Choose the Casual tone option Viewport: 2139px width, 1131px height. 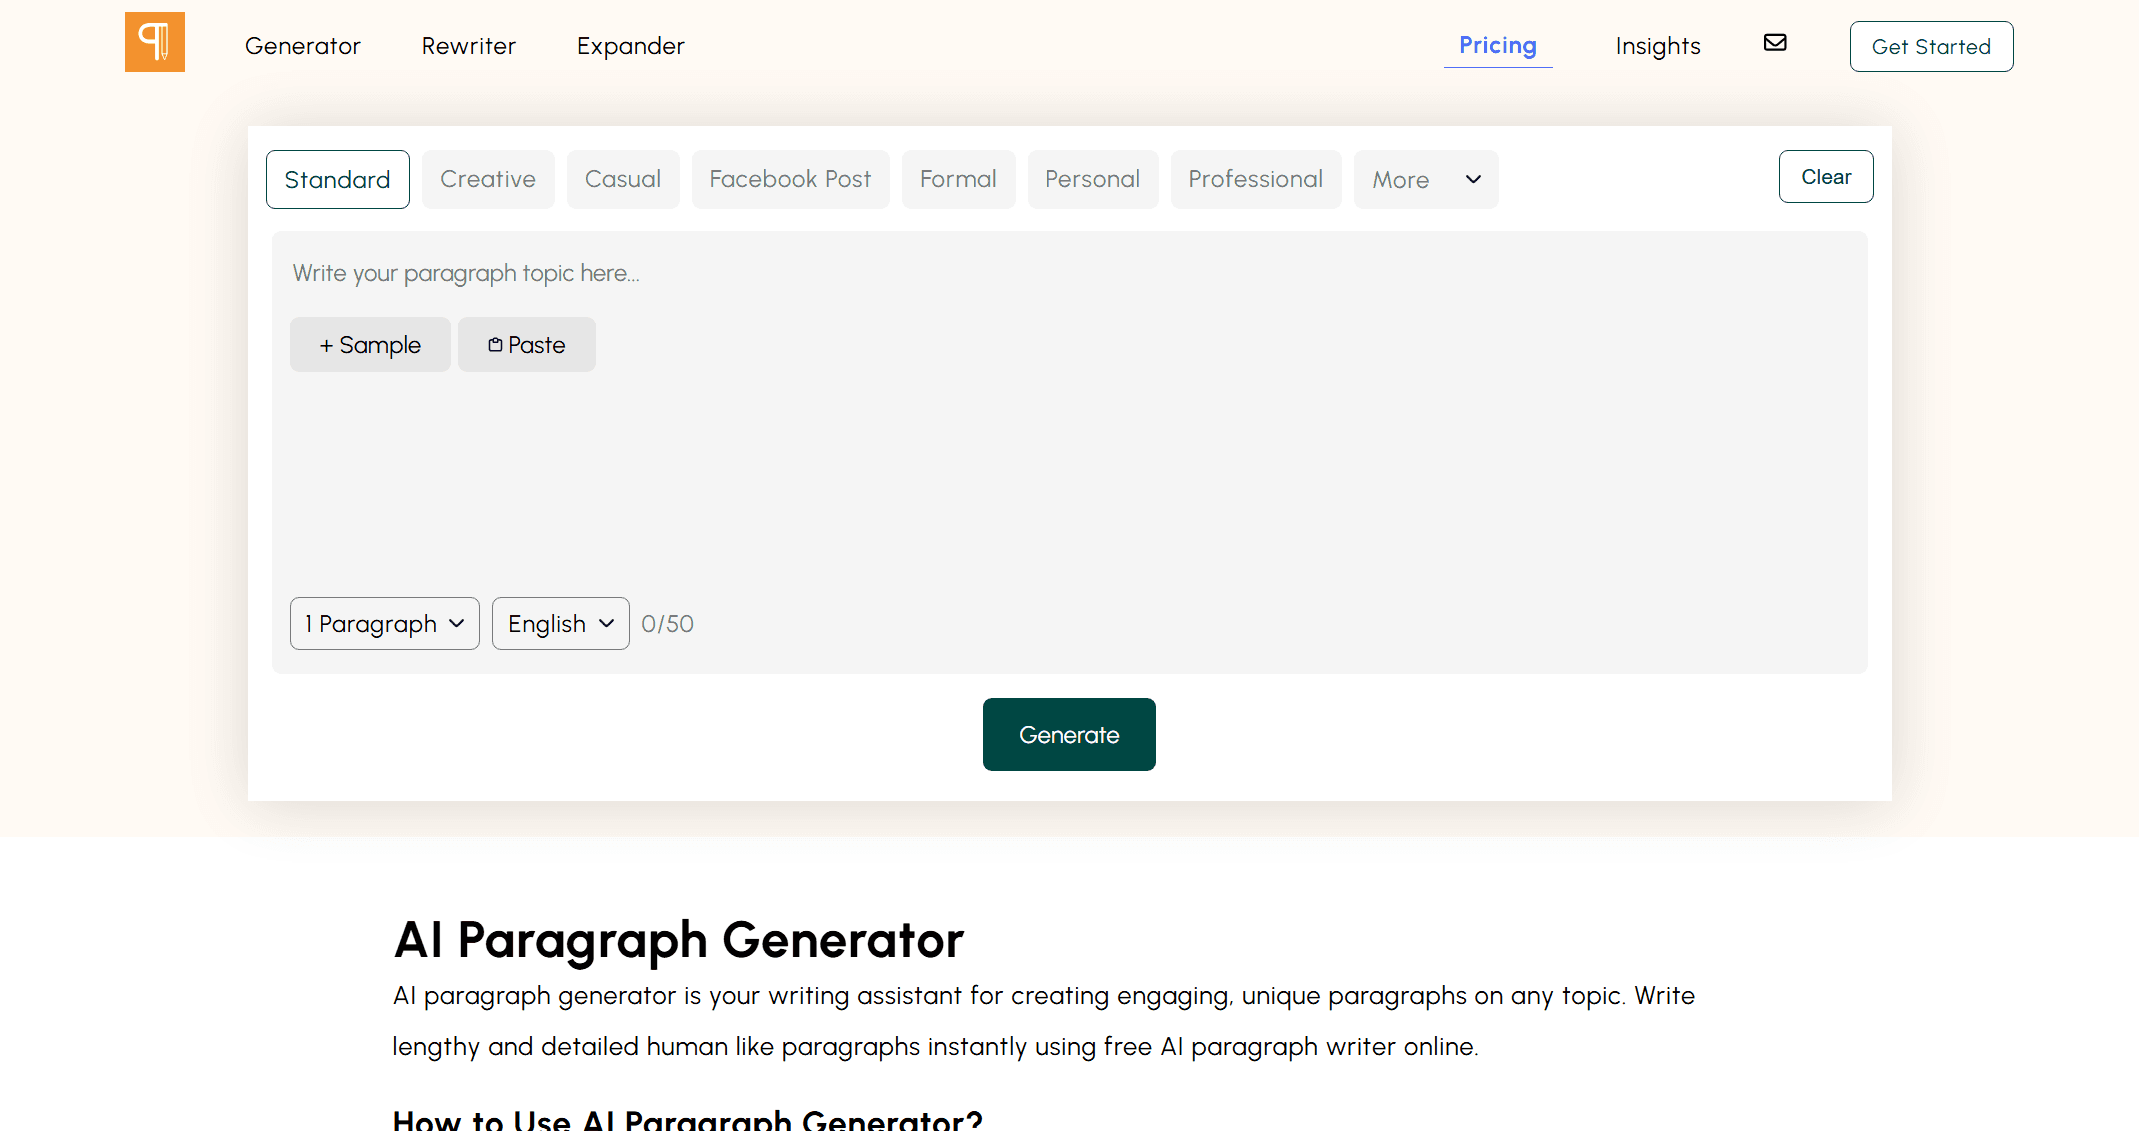(x=622, y=180)
